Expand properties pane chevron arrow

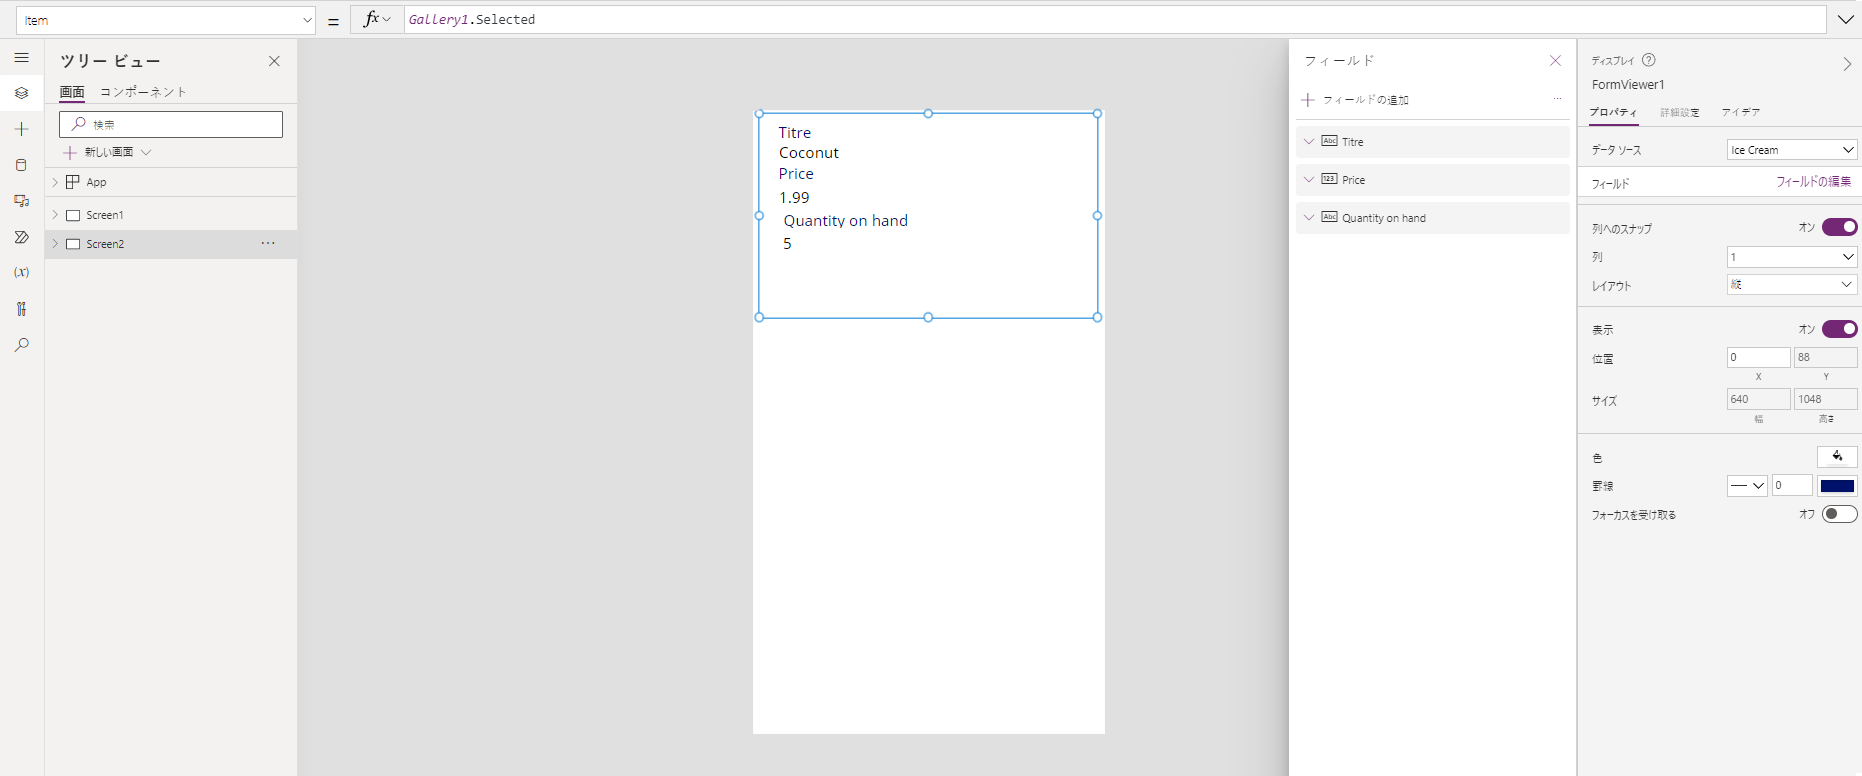pos(1847,64)
